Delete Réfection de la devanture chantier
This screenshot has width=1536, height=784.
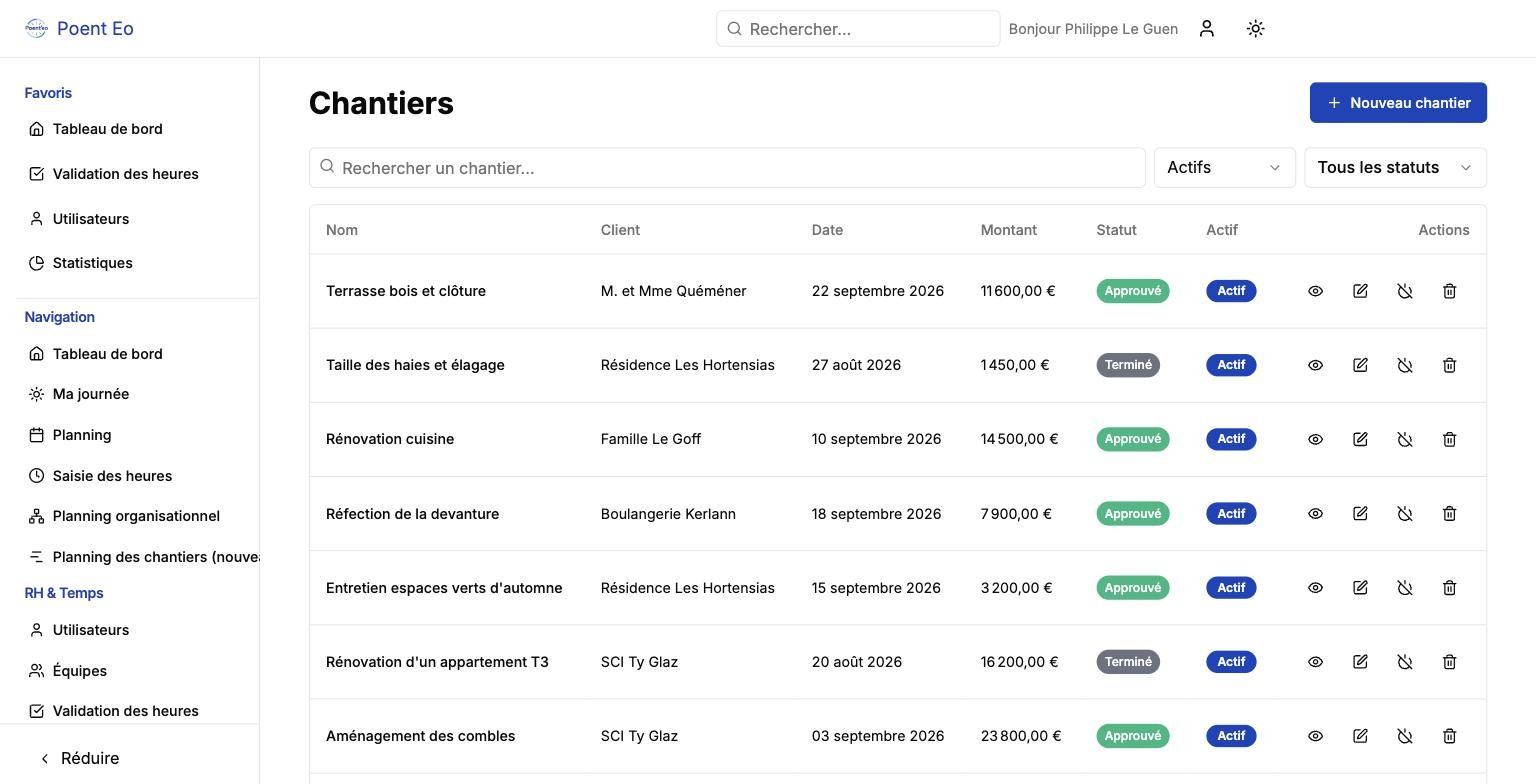pos(1449,514)
